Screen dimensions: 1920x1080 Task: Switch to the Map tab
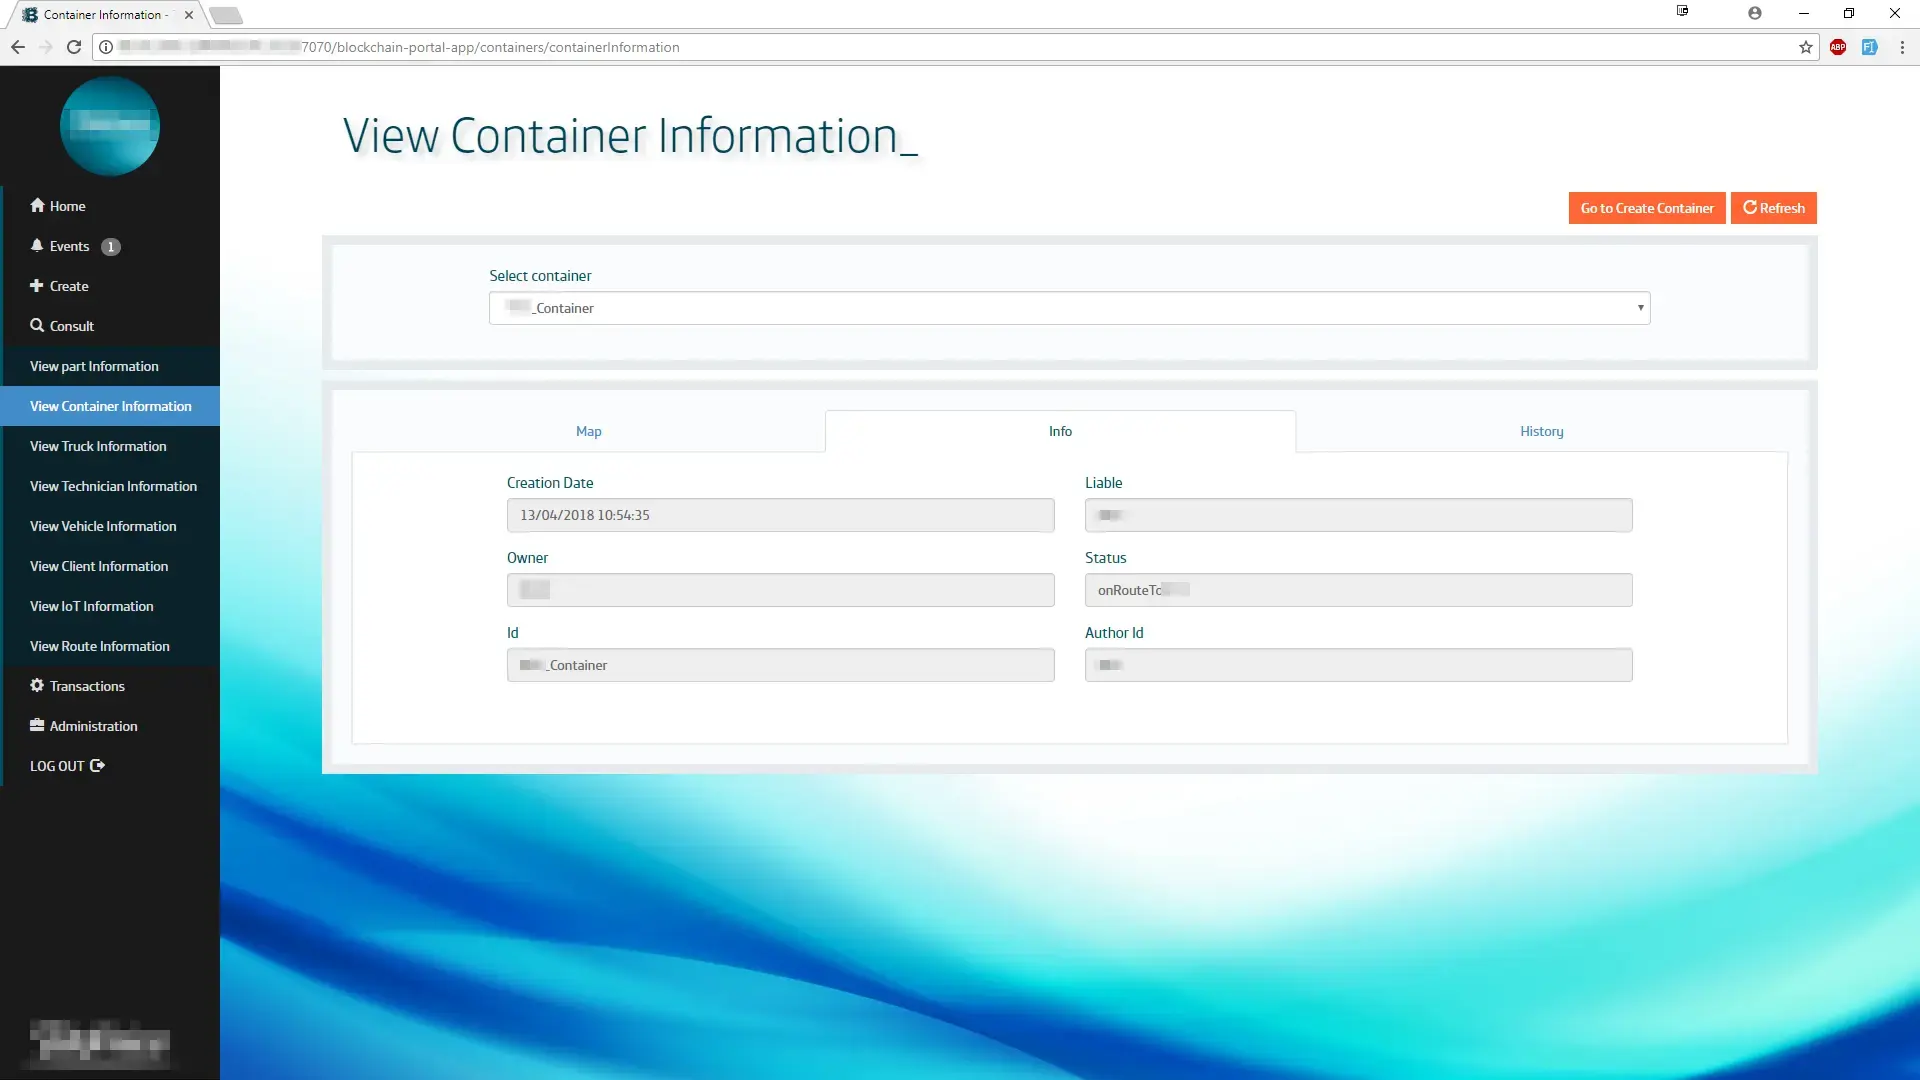pyautogui.click(x=588, y=431)
